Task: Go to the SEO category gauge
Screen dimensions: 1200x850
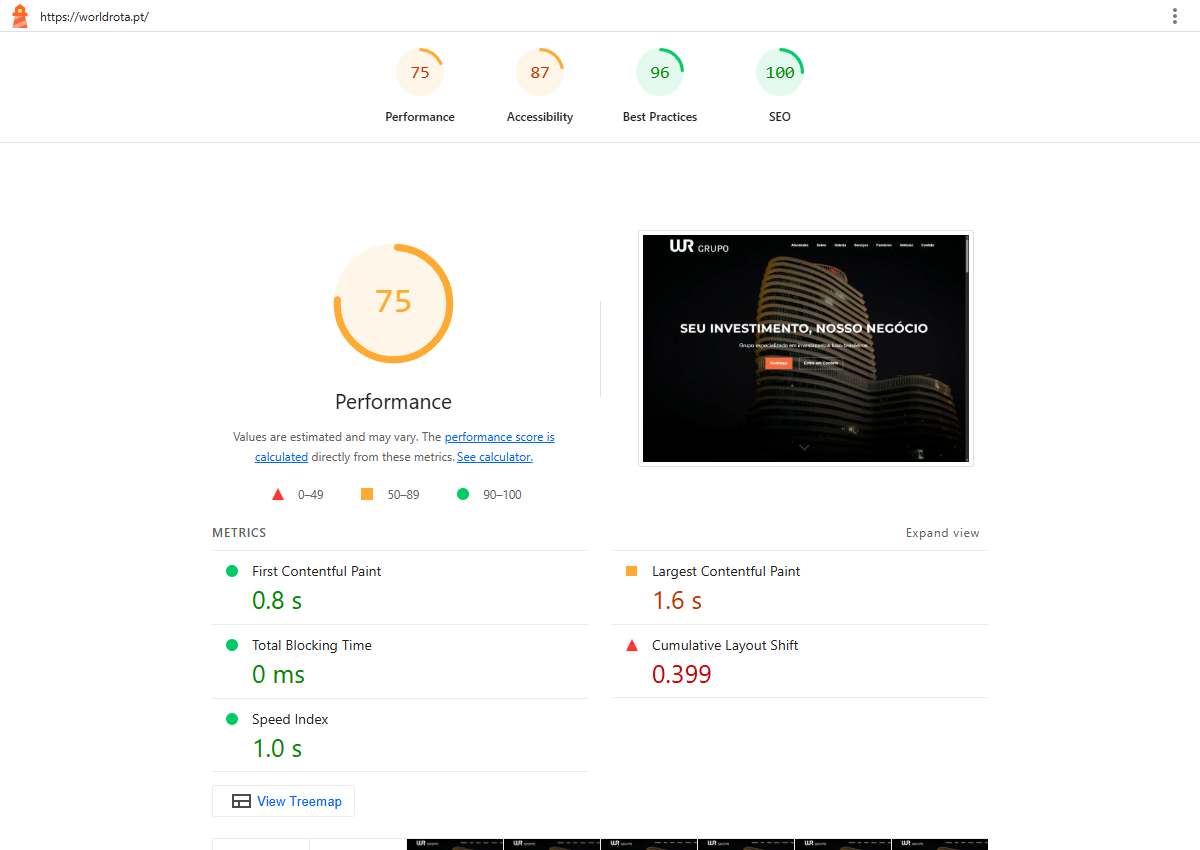Action: [780, 86]
